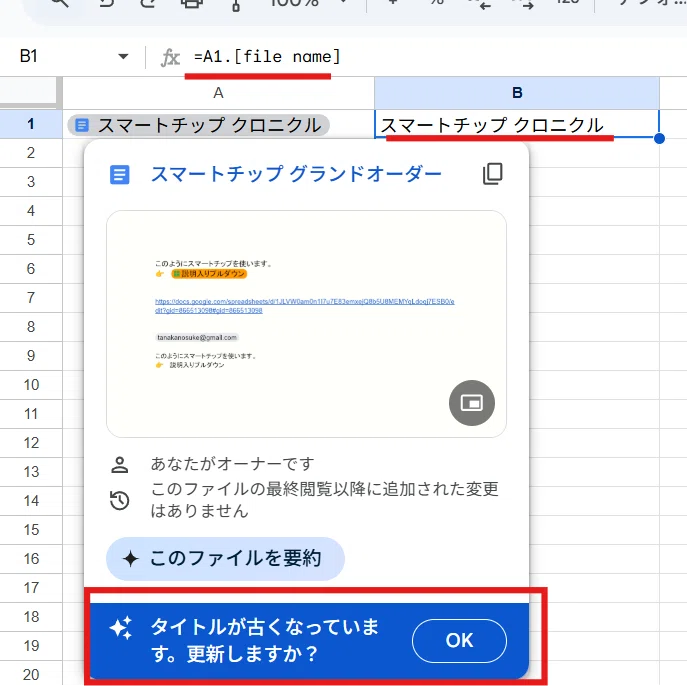Click the print icon in toolbar
Image resolution: width=687 pixels, height=686 pixels.
tap(192, 4)
